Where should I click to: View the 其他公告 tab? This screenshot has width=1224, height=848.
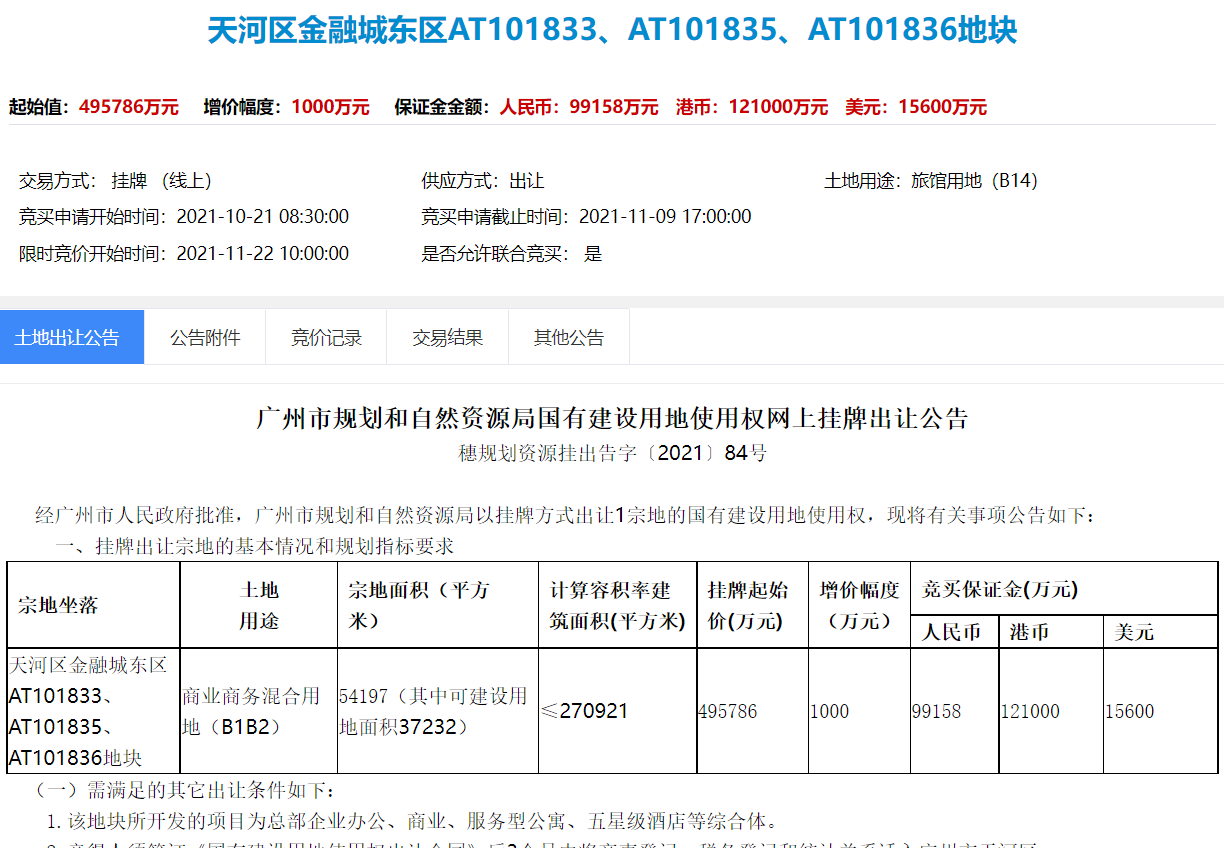click(x=569, y=337)
